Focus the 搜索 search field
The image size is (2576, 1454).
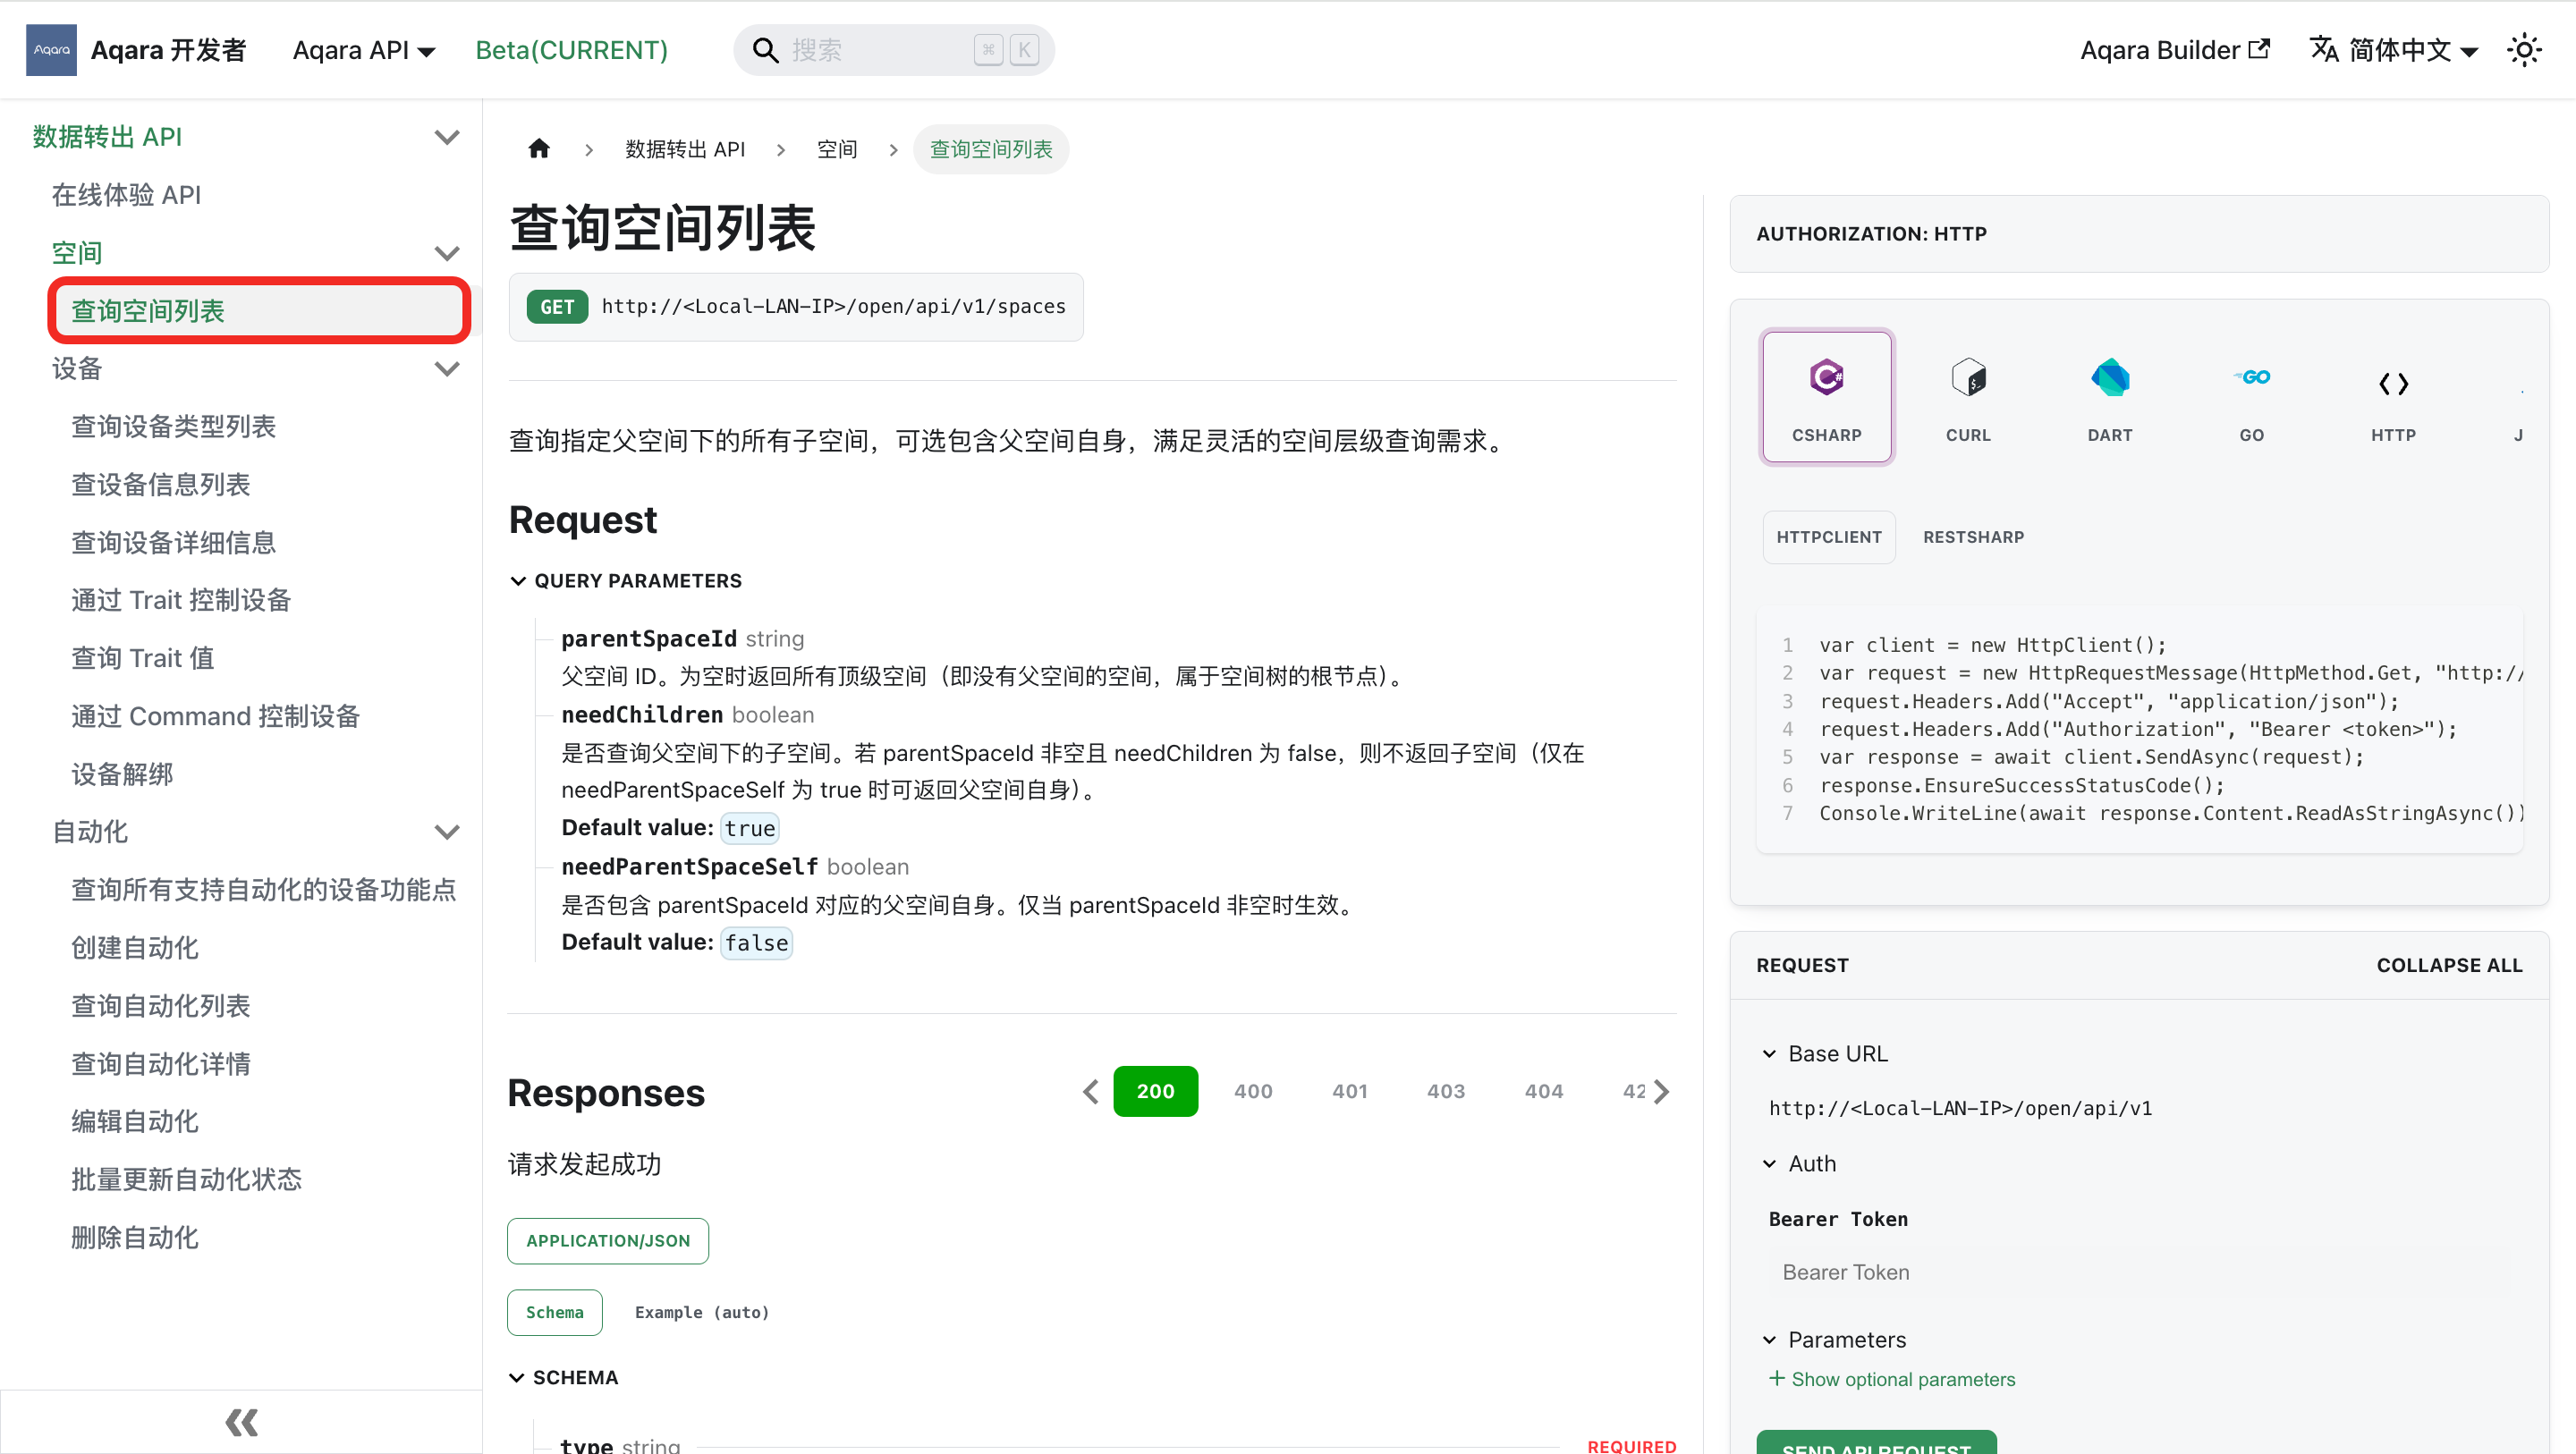893,50
